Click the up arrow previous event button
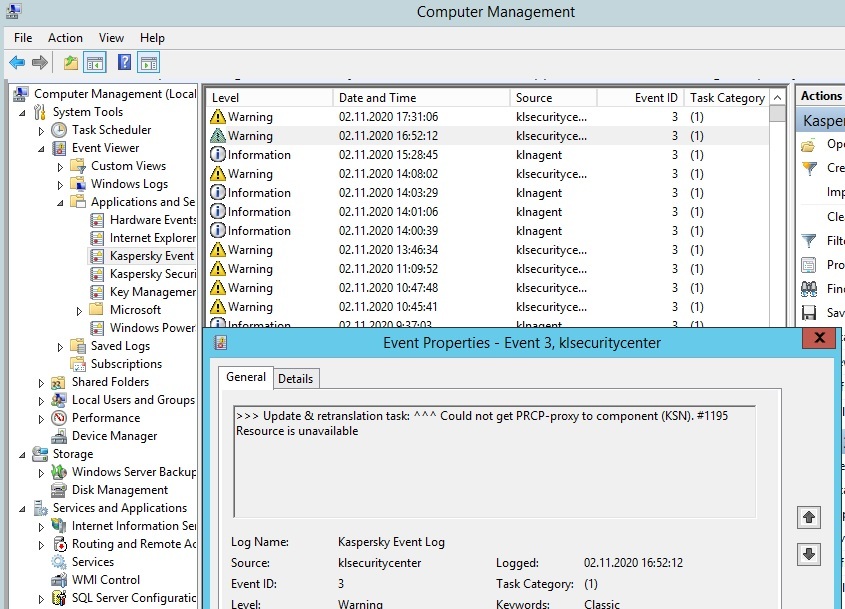 809,518
